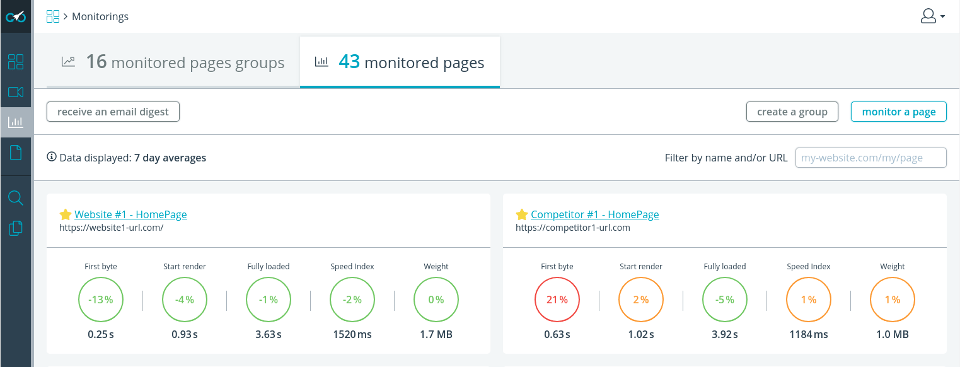Click the app logo at top-left
The image size is (960, 367).
[15, 16]
